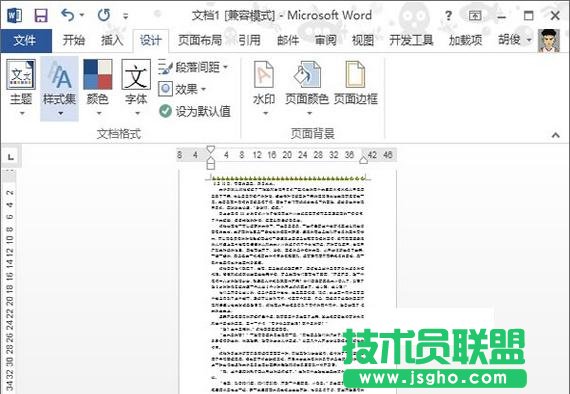Undo the last action
The height and width of the screenshot is (394, 570).
[x=68, y=15]
